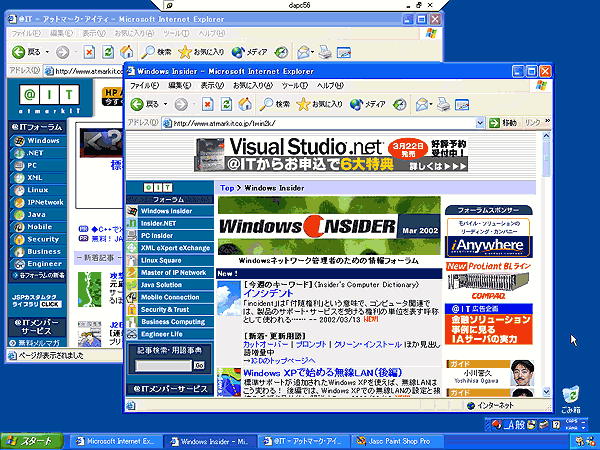Click Go (移動) button beside address bar

tap(503, 123)
